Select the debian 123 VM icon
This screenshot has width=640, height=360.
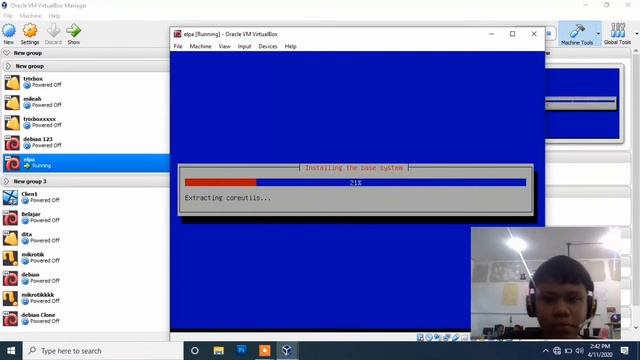pyautogui.click(x=12, y=143)
